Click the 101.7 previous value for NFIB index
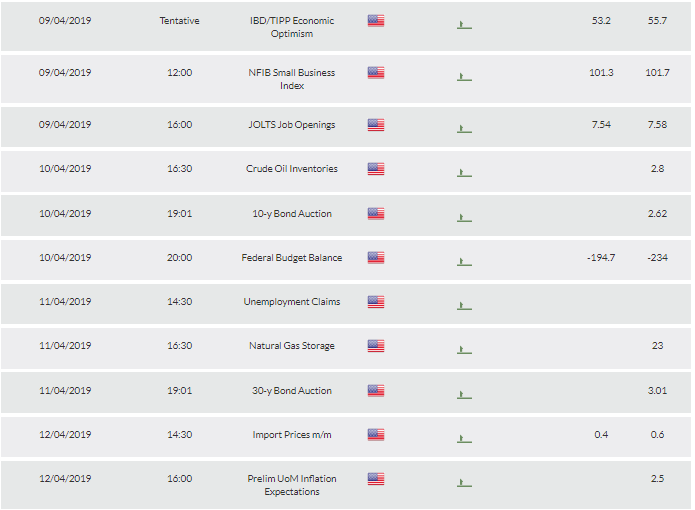 click(657, 73)
